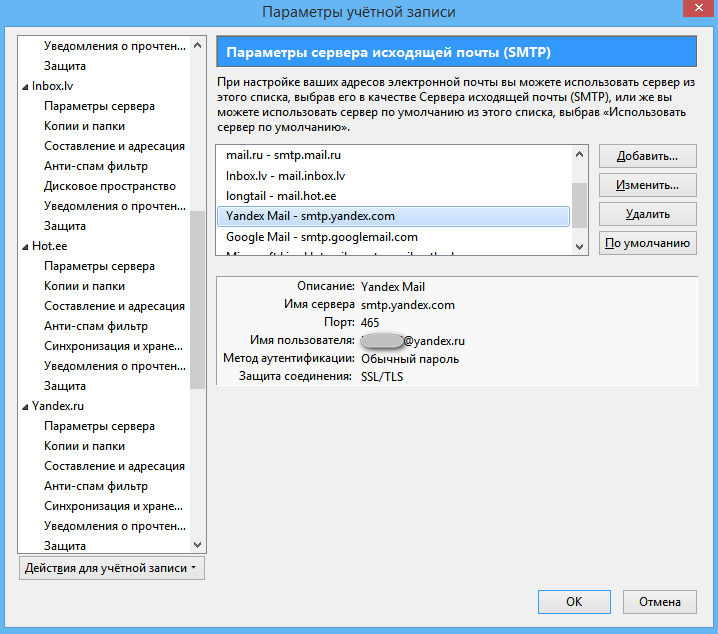The height and width of the screenshot is (634, 718).
Task: Click the account tree scrollbar thumb
Action: tap(197, 300)
